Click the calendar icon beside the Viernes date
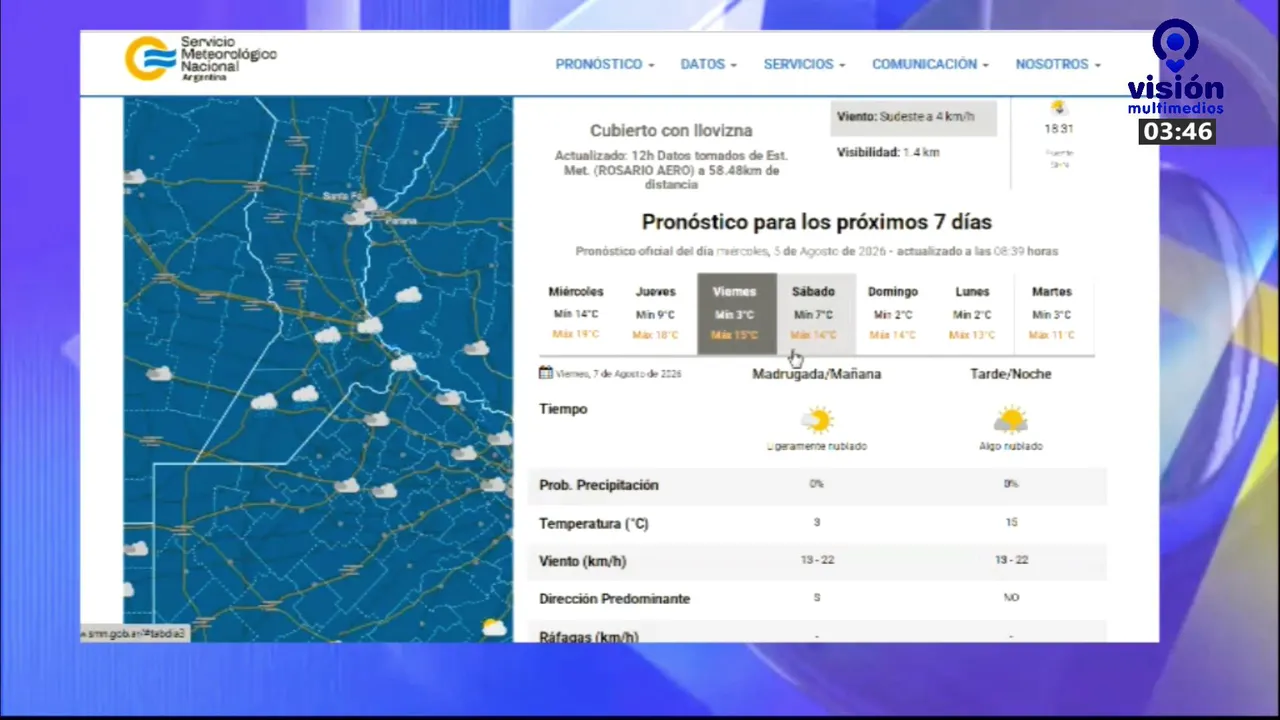The height and width of the screenshot is (720, 1280). [x=546, y=373]
